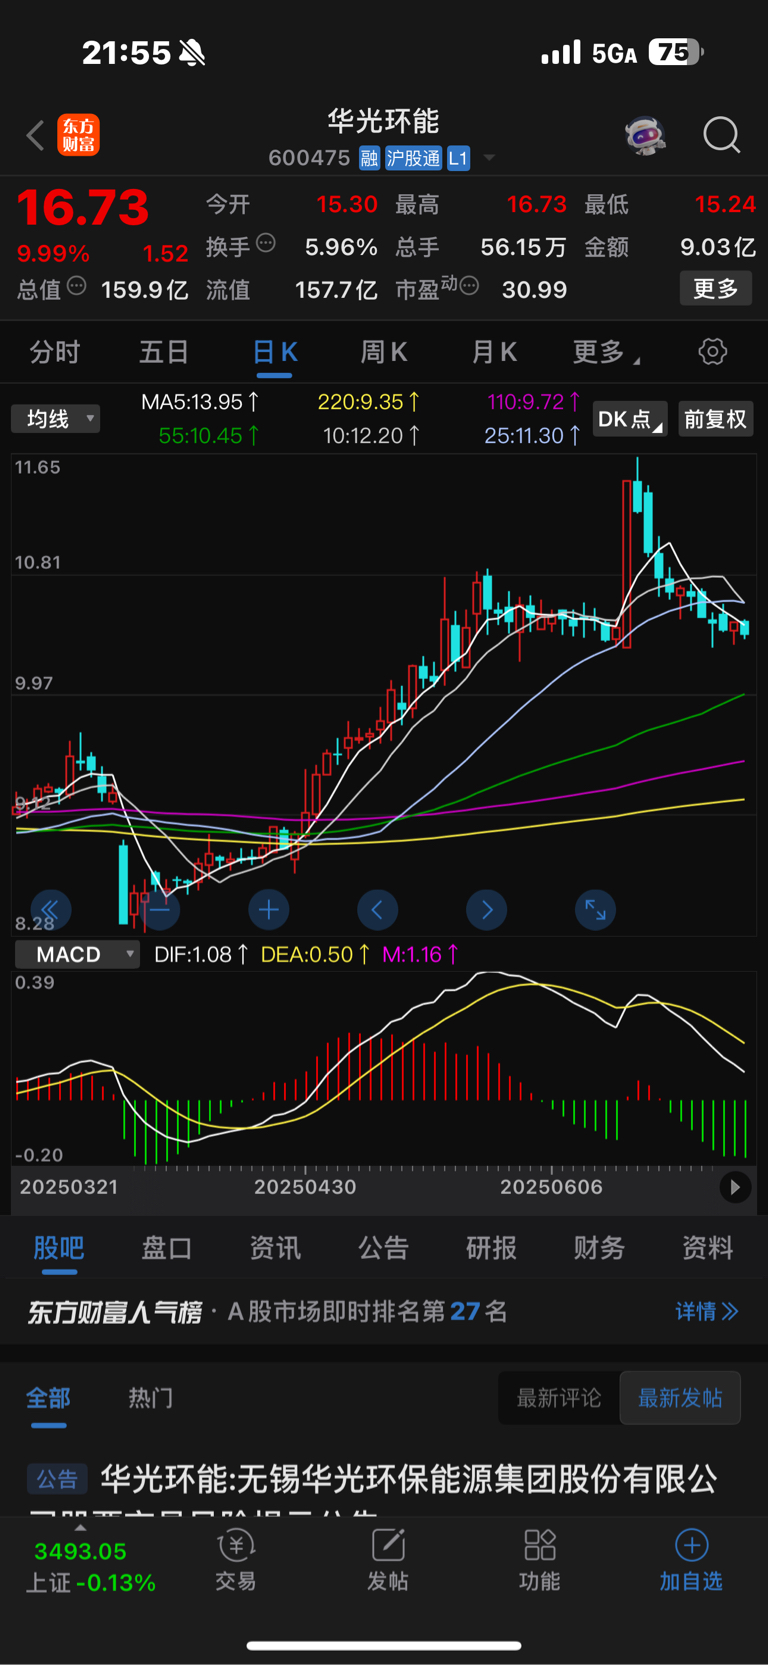Tap the 110:9.72 average label

(x=534, y=402)
